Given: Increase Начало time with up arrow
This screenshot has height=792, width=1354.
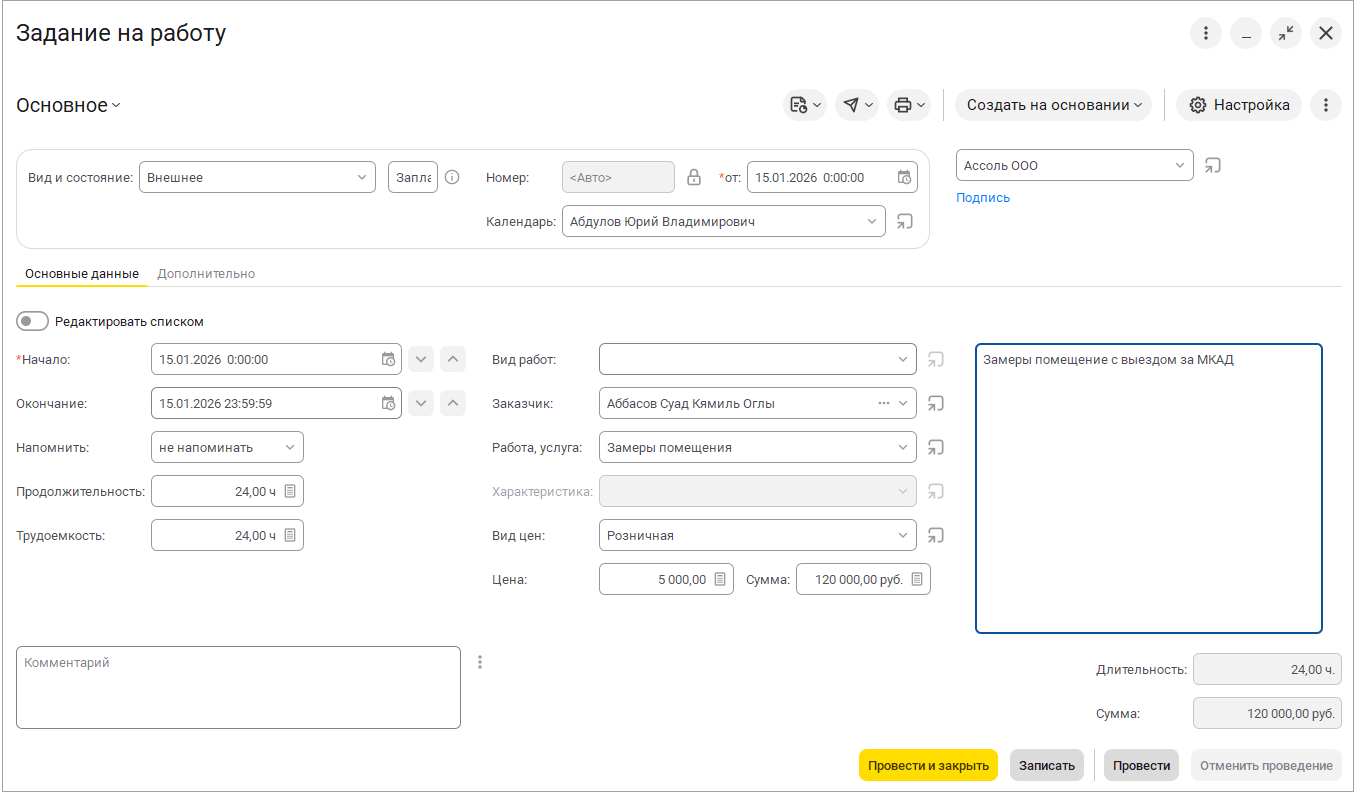Looking at the screenshot, I should click(x=453, y=360).
